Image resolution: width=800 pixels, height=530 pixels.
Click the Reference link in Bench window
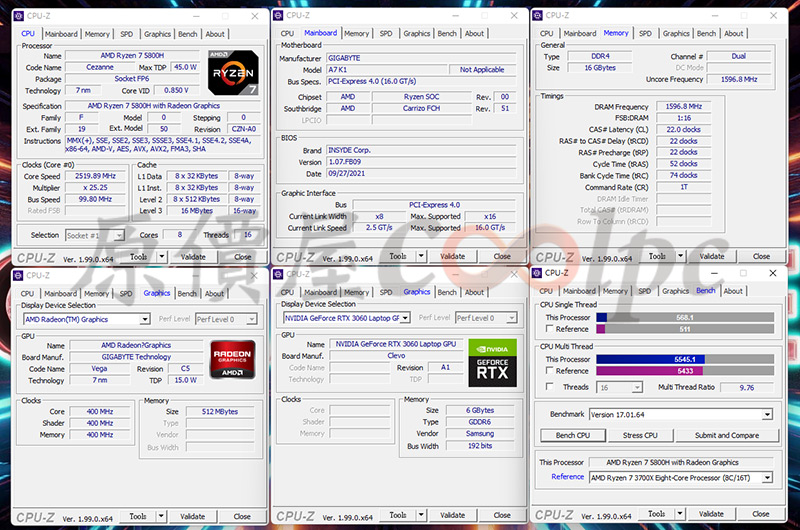pyautogui.click(x=567, y=476)
